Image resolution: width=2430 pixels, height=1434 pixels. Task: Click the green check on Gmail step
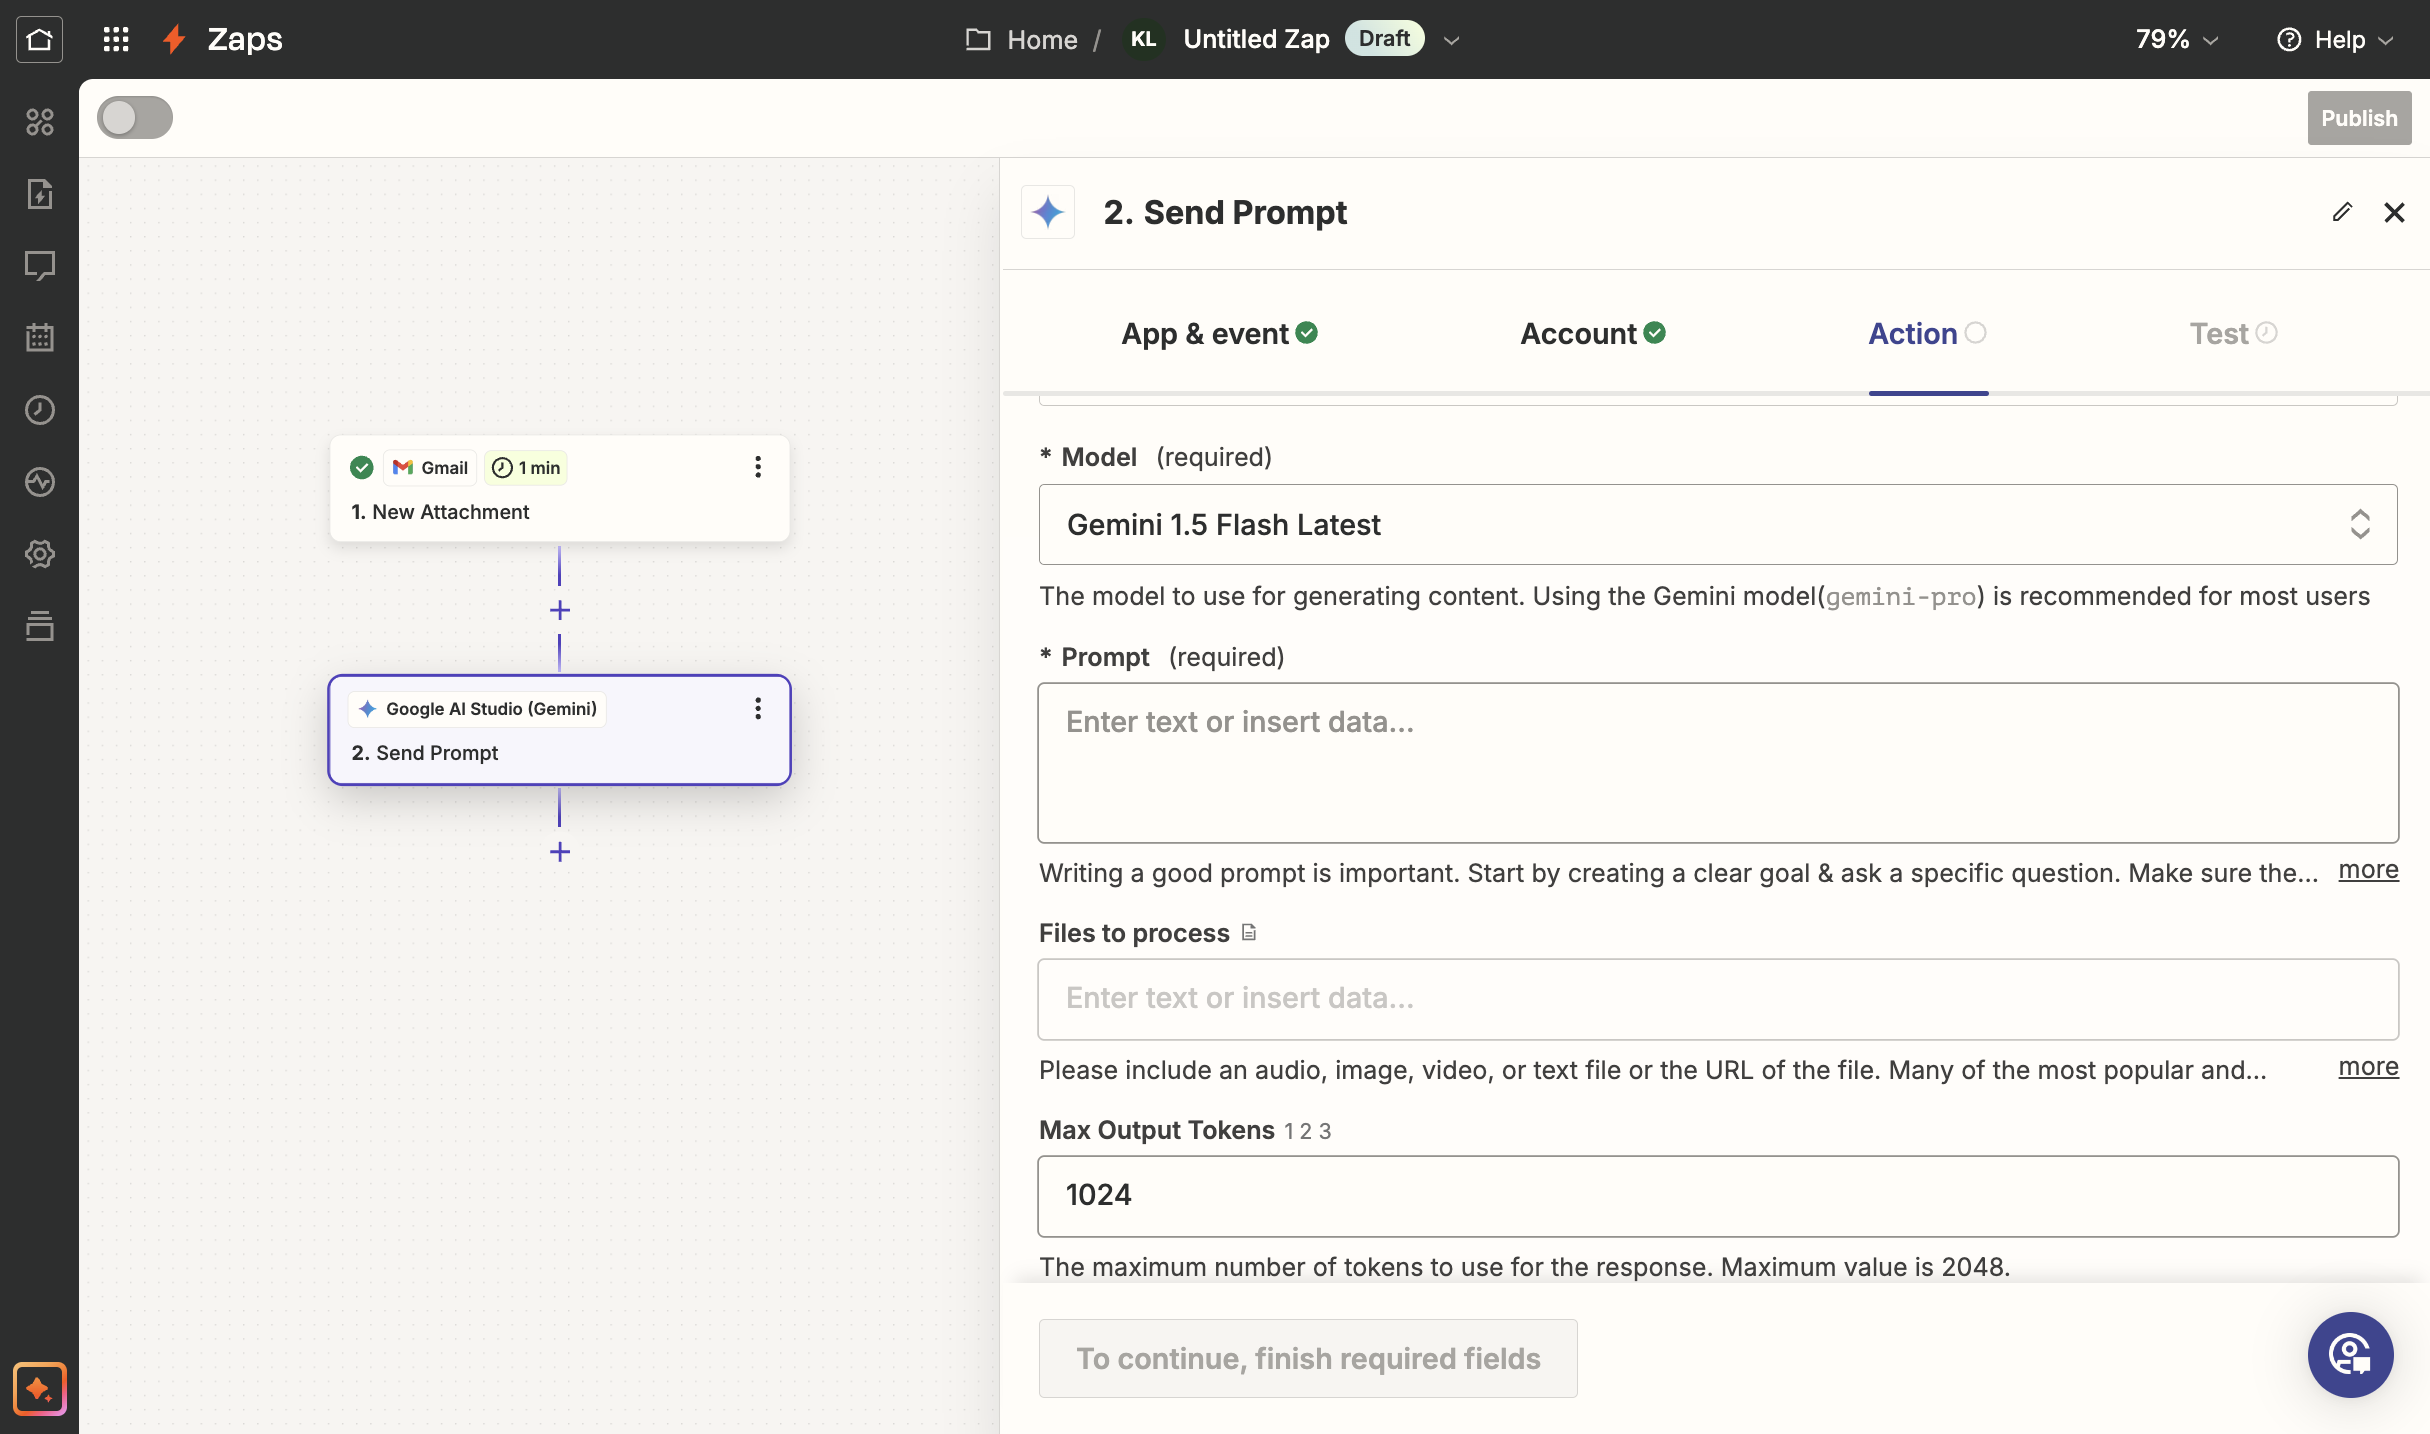click(362, 467)
